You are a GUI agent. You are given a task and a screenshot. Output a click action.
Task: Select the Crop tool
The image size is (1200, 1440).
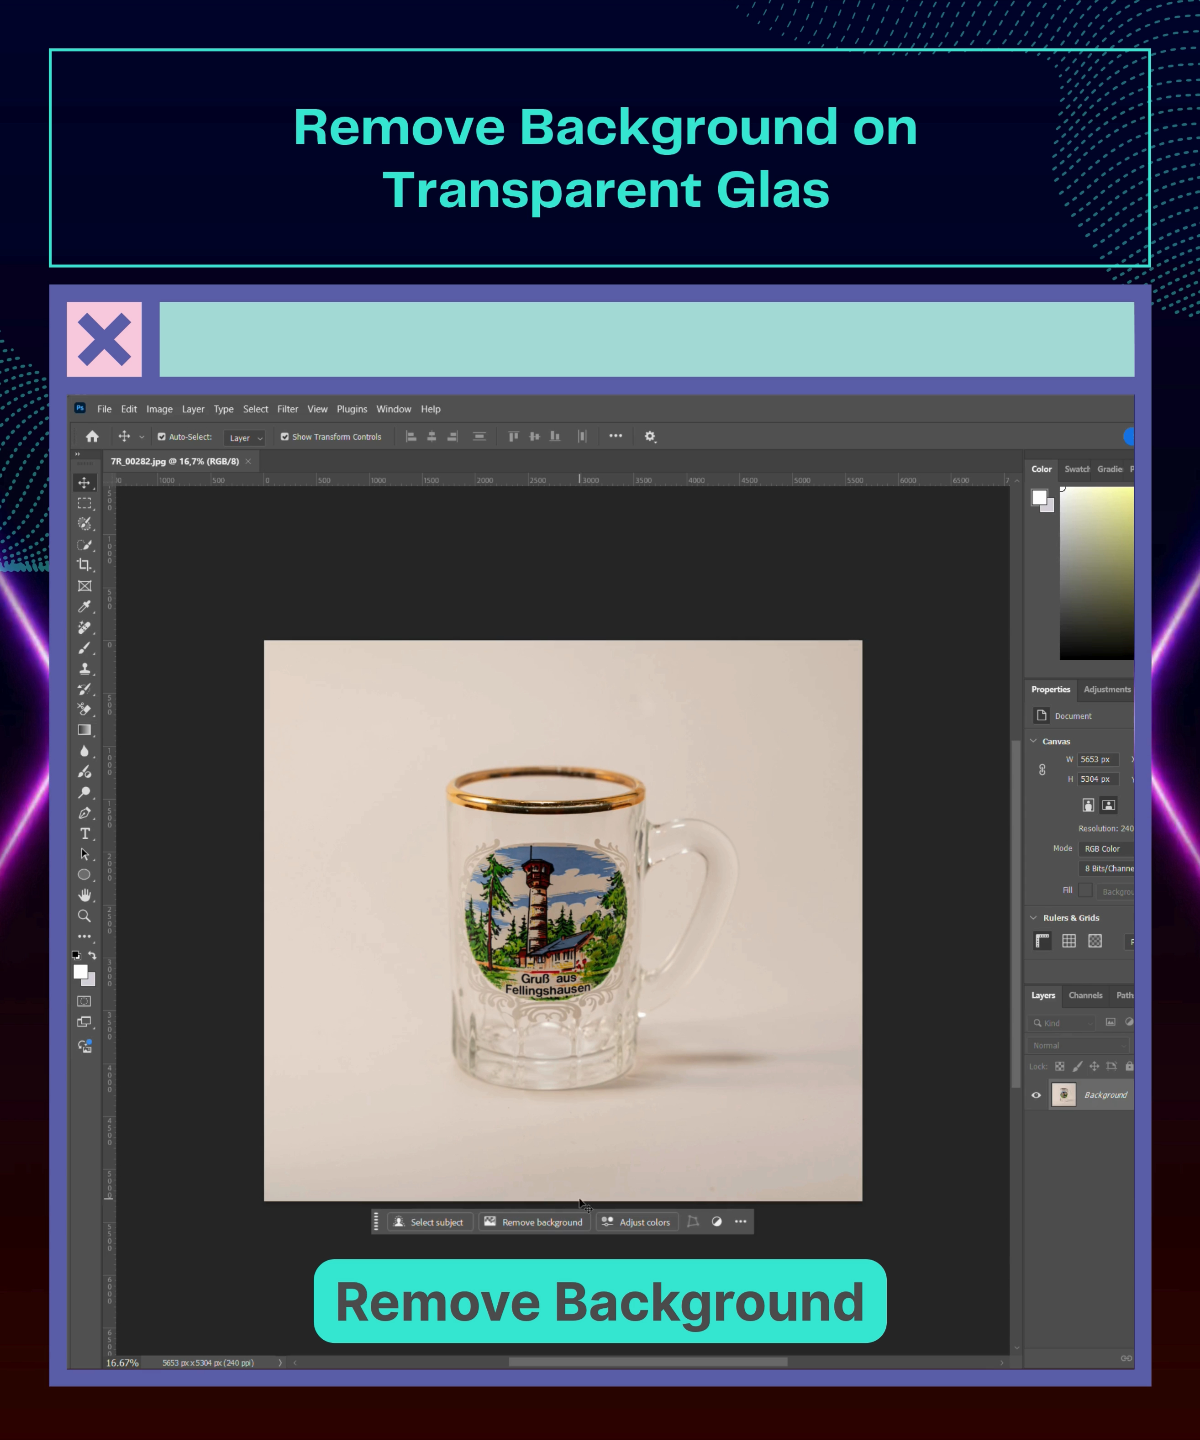[x=85, y=565]
